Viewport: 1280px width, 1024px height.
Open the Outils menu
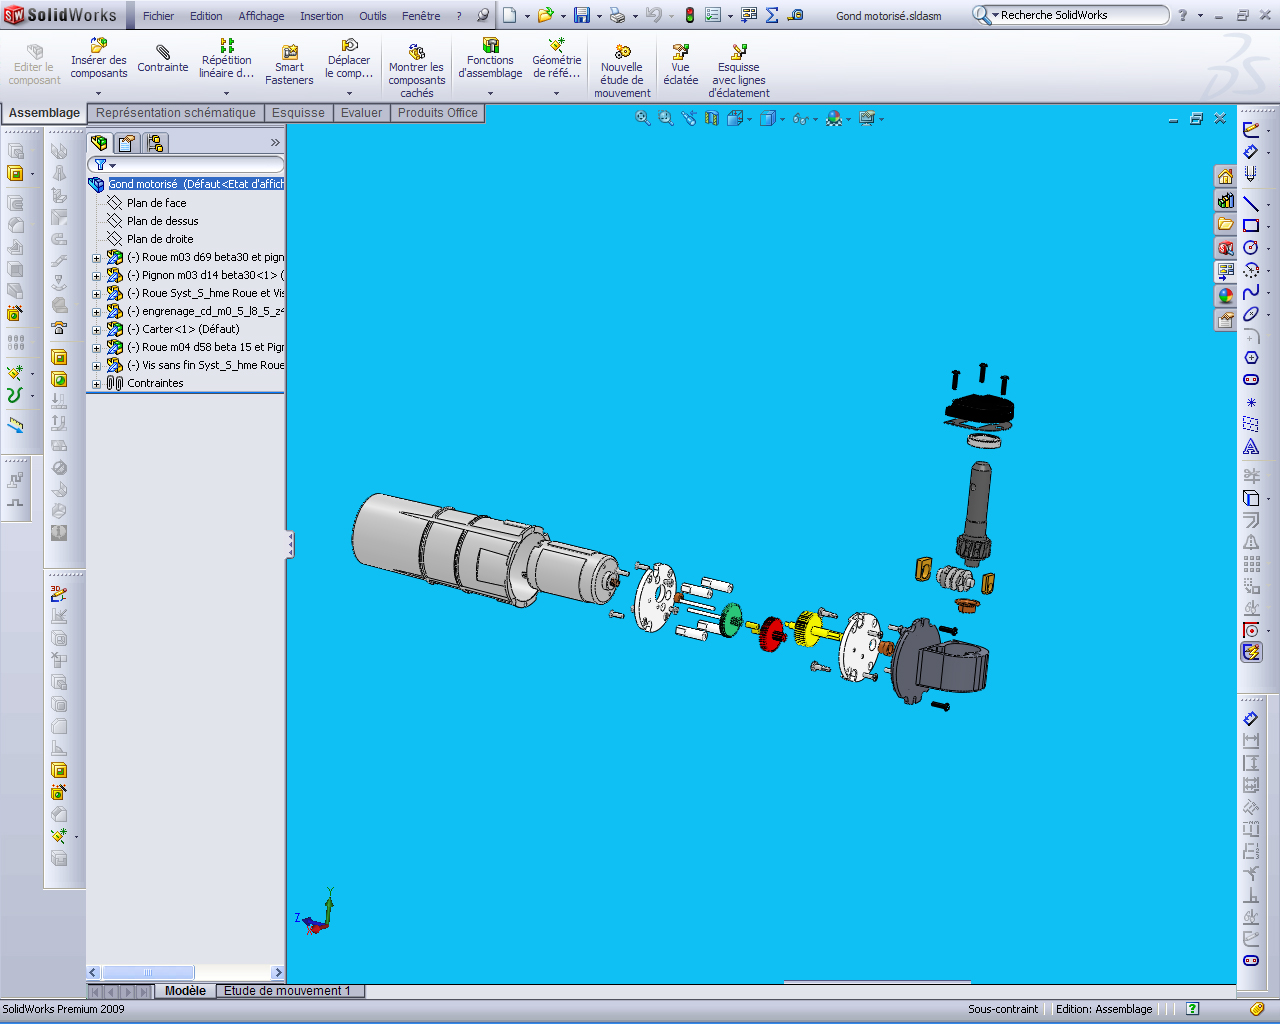click(x=373, y=16)
